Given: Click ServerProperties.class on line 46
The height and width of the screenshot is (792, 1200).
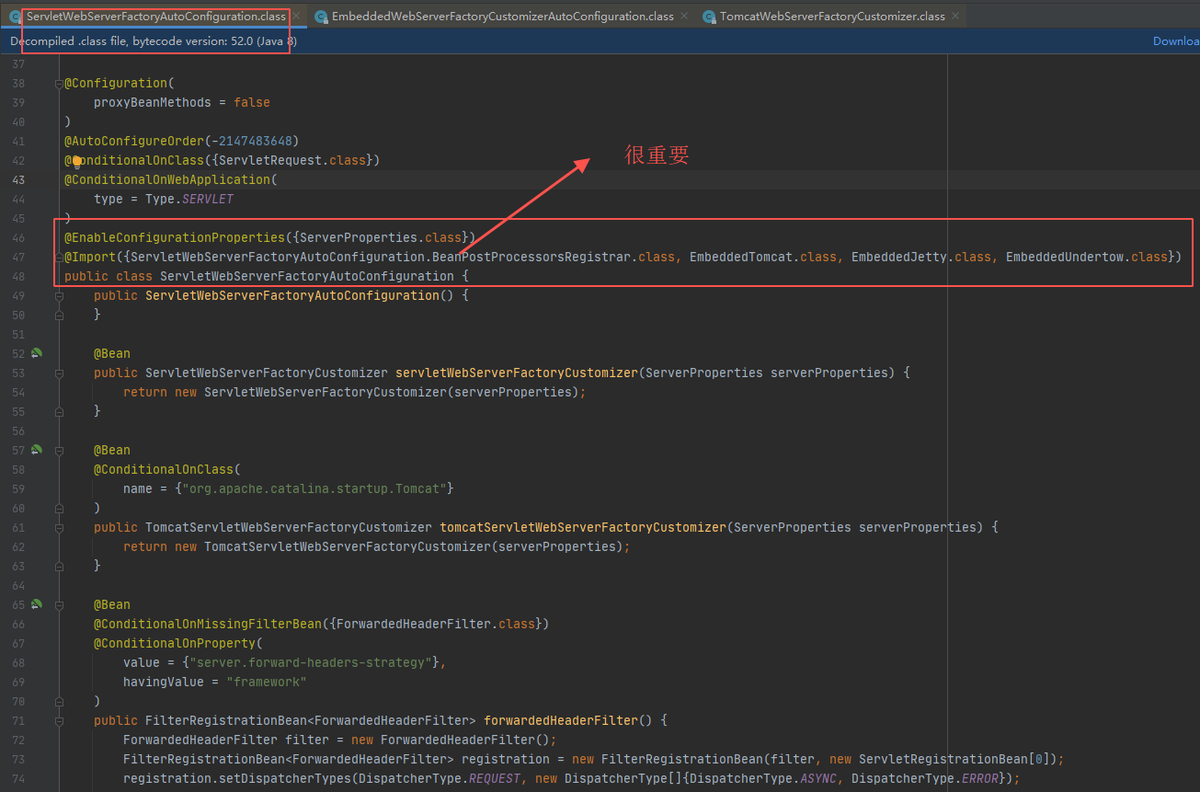Looking at the screenshot, I should pos(382,237).
